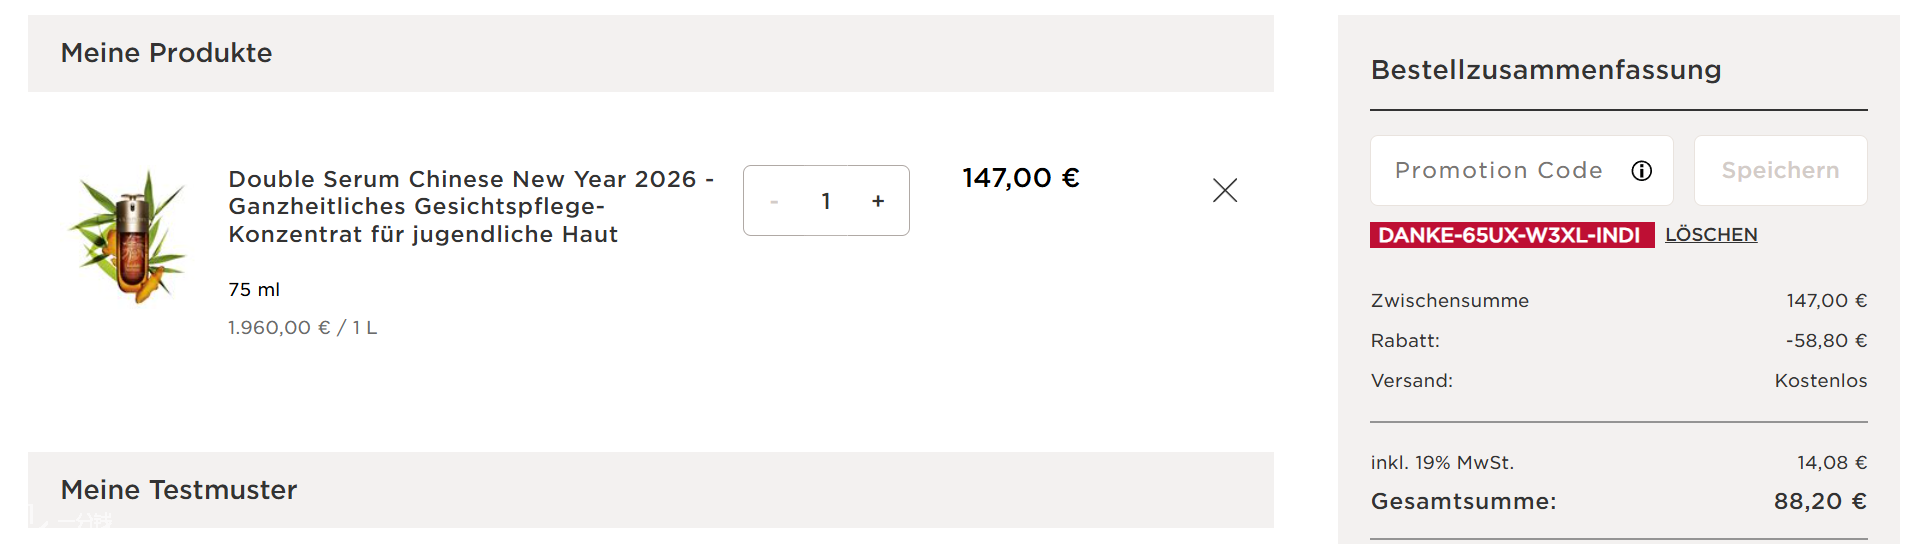
Task: Increase product quantity with the plus button
Action: 878,201
